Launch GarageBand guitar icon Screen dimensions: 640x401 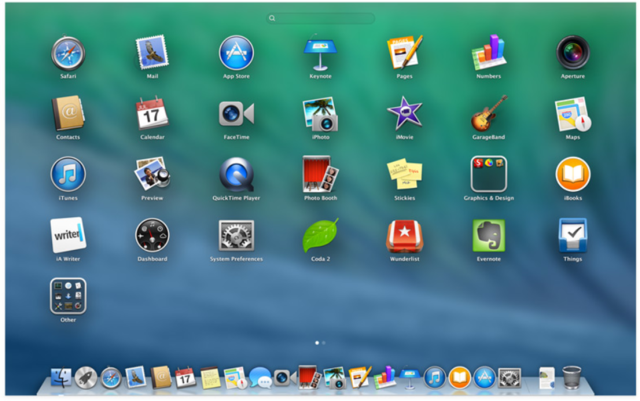pyautogui.click(x=489, y=113)
